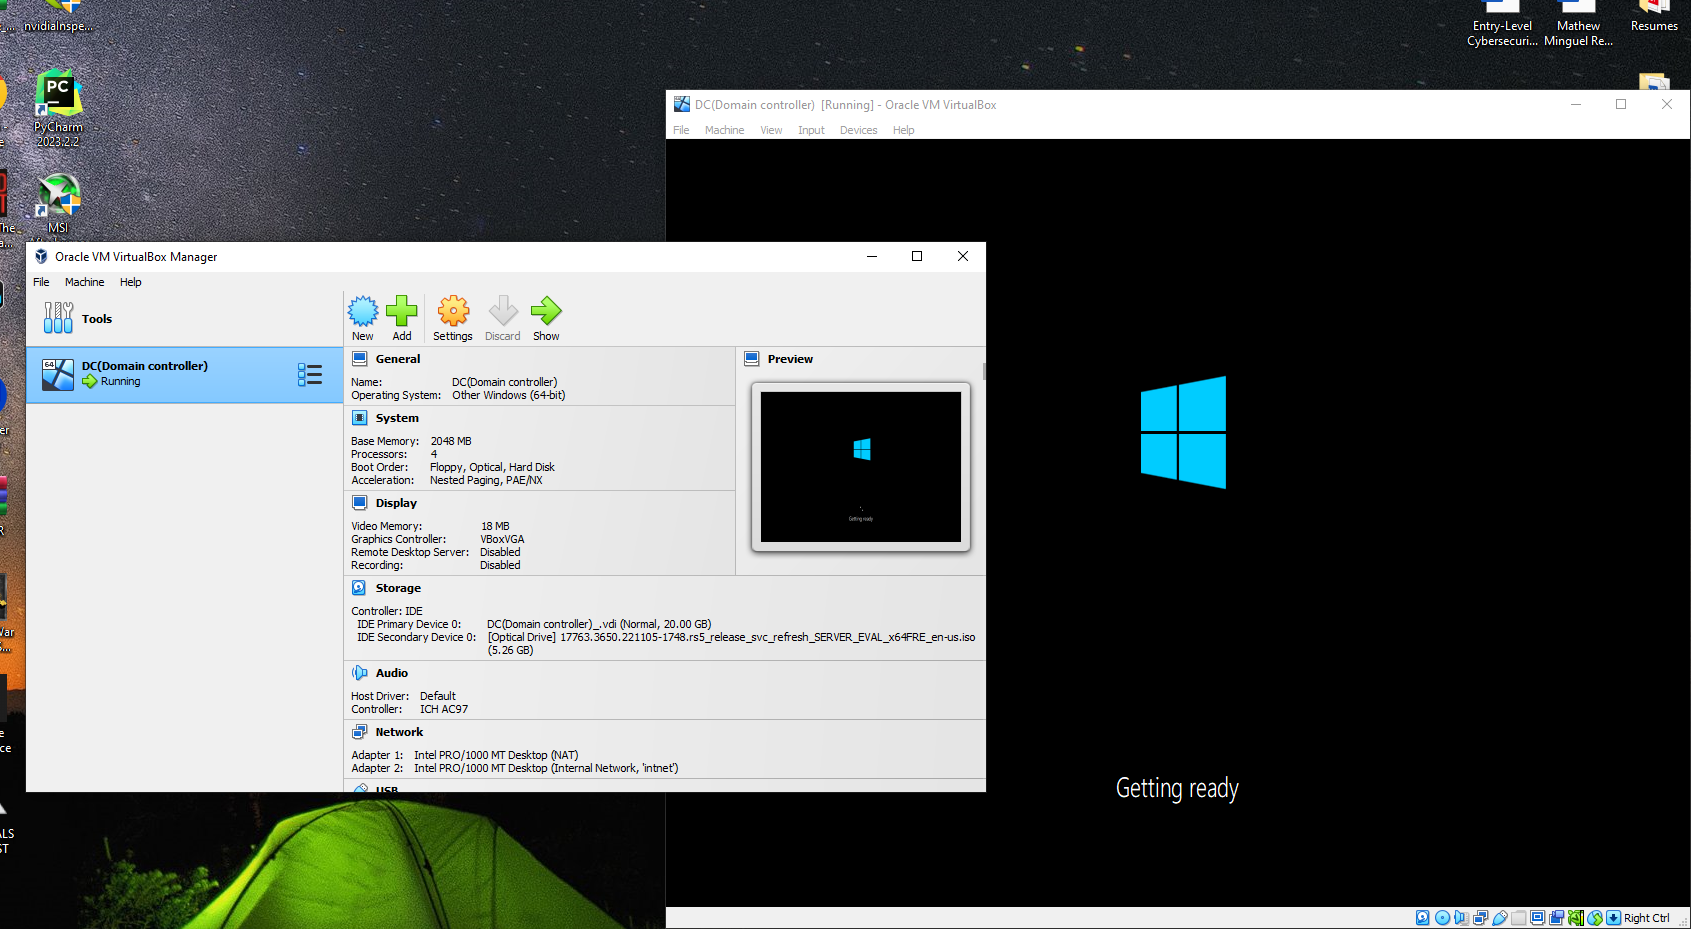This screenshot has width=1691, height=929.
Task: Open Machine menu in VirtualBox Manager
Action: coord(85,282)
